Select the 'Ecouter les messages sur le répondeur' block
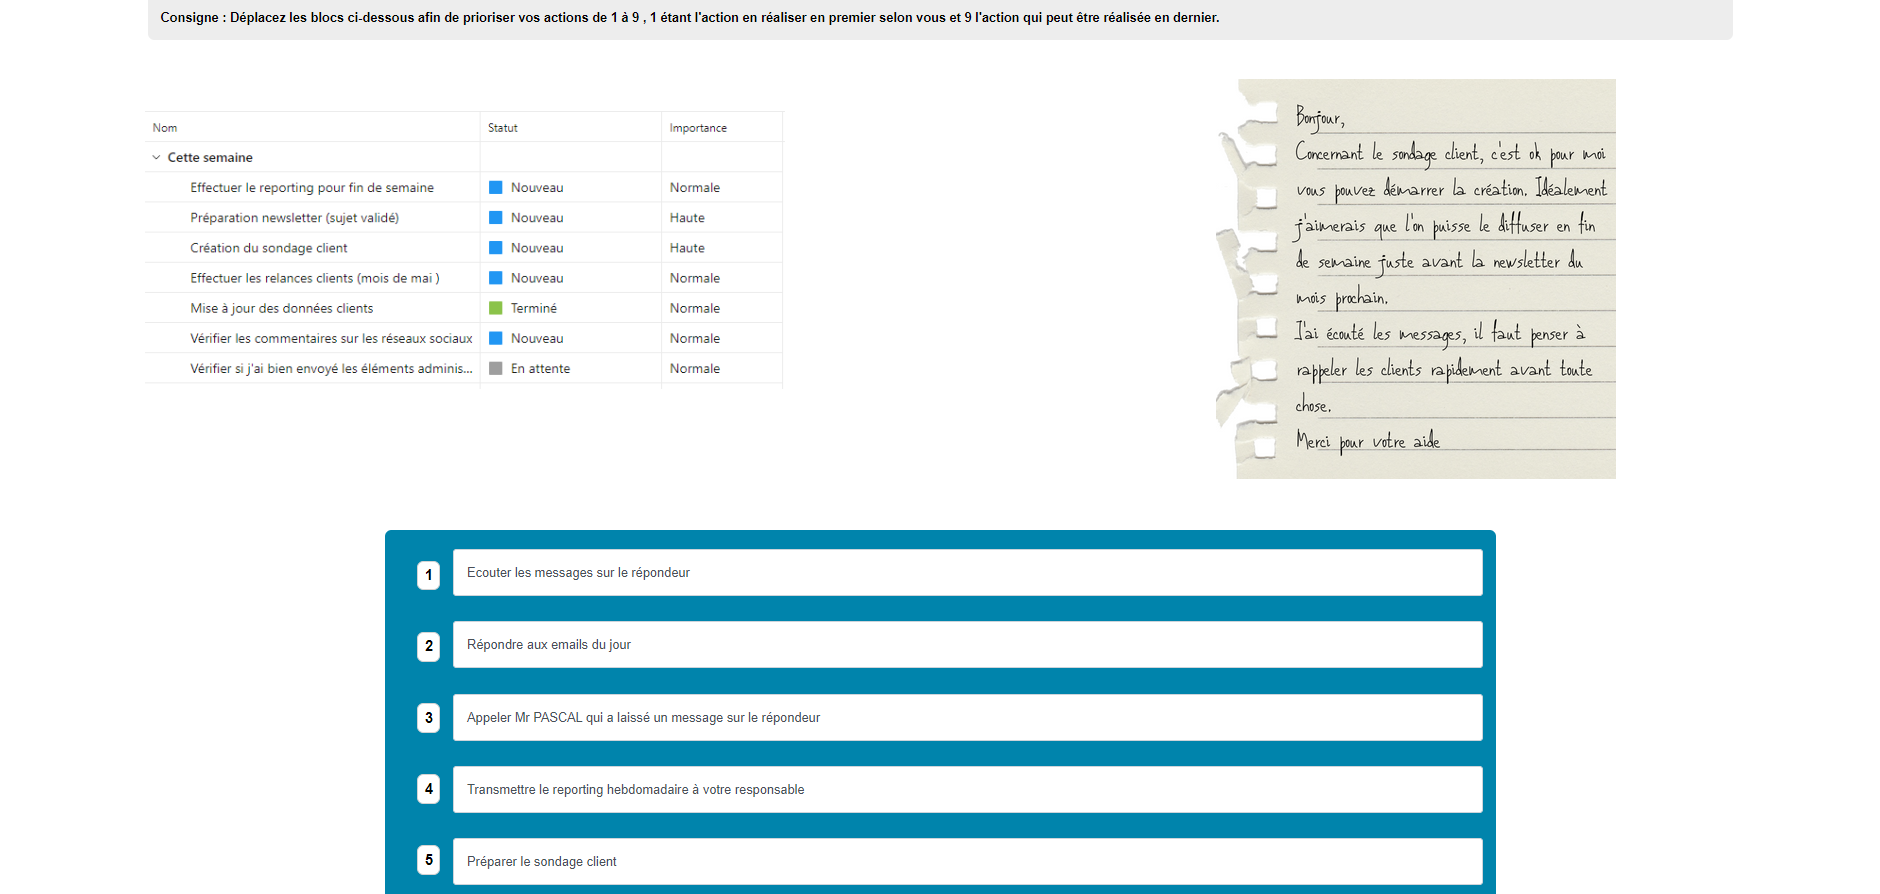The width and height of the screenshot is (1880, 894). point(966,573)
